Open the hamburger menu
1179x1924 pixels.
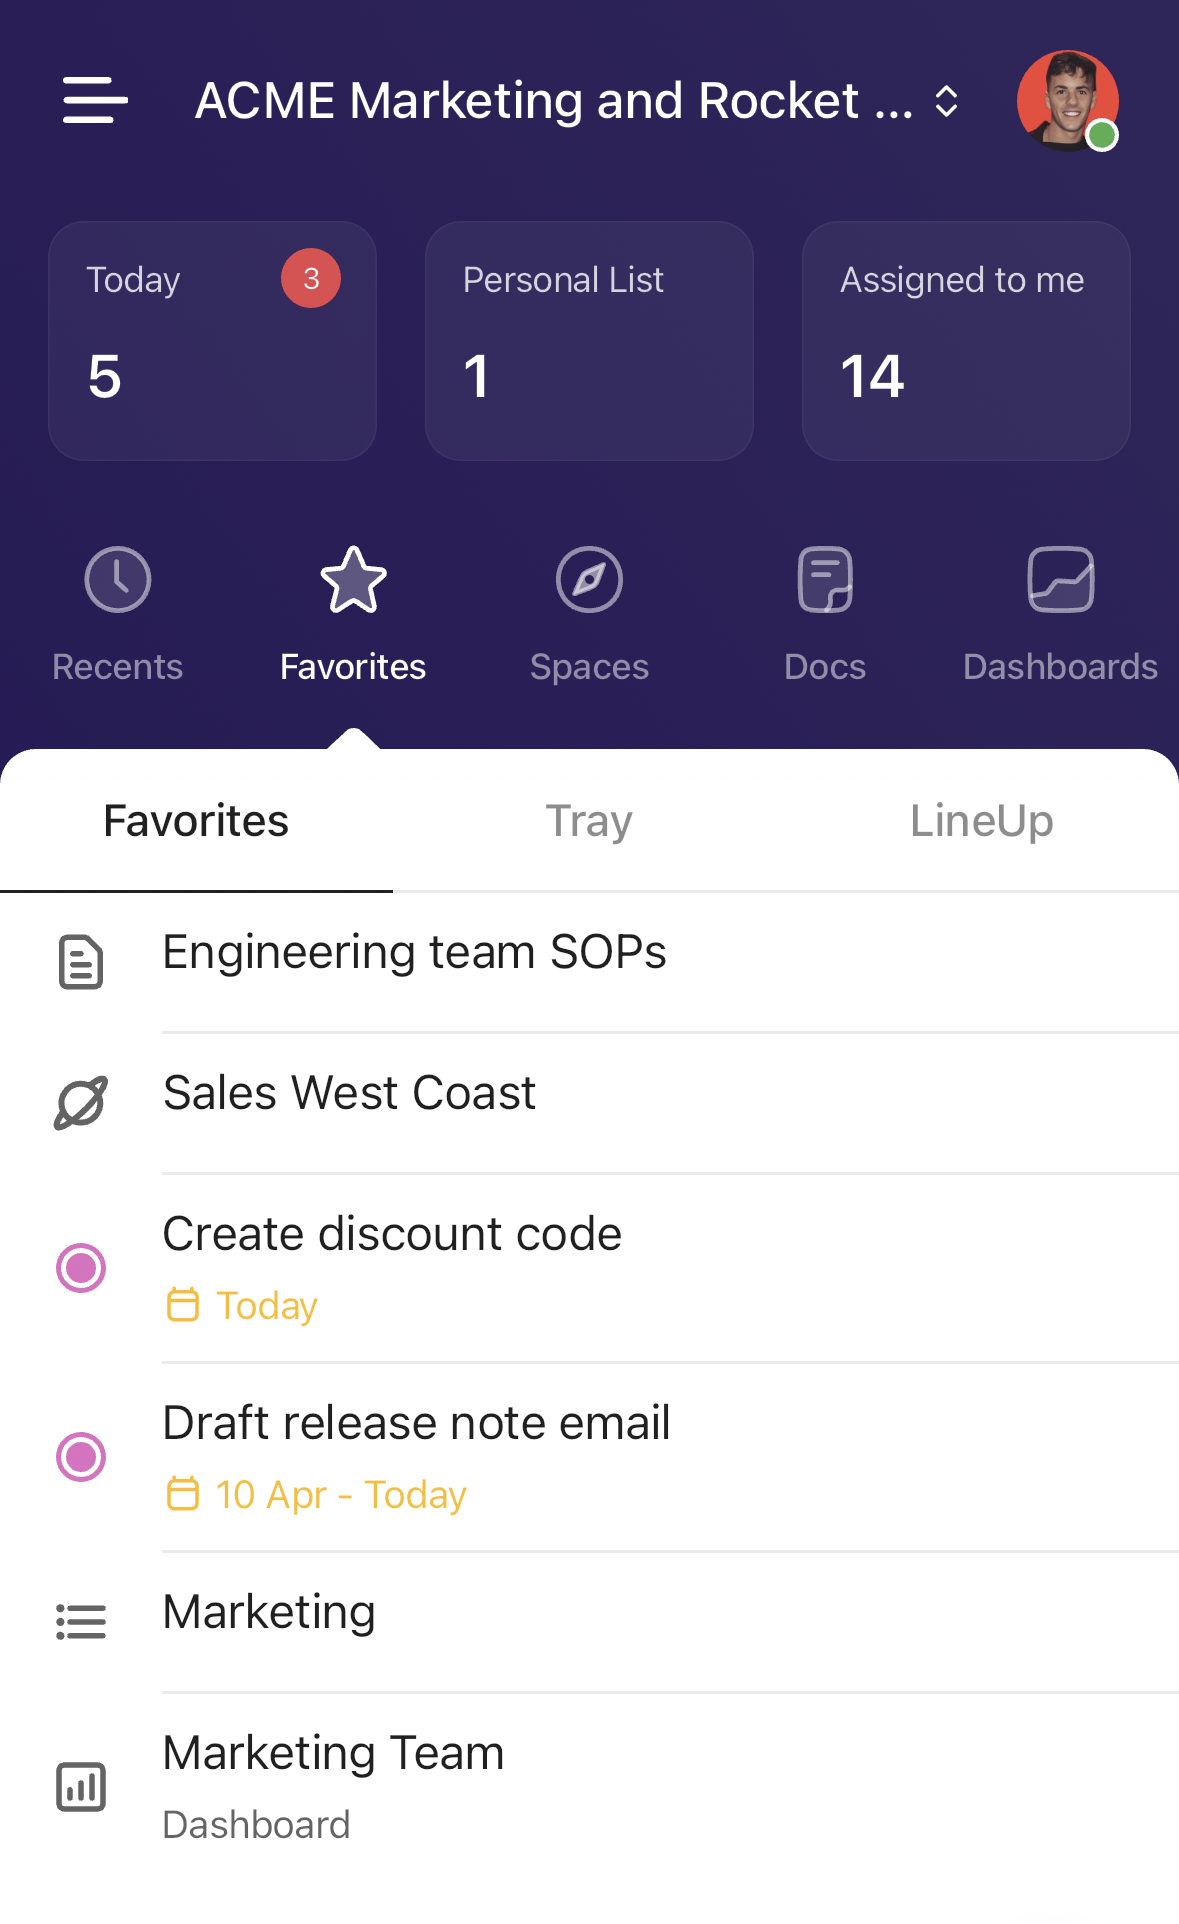95,100
